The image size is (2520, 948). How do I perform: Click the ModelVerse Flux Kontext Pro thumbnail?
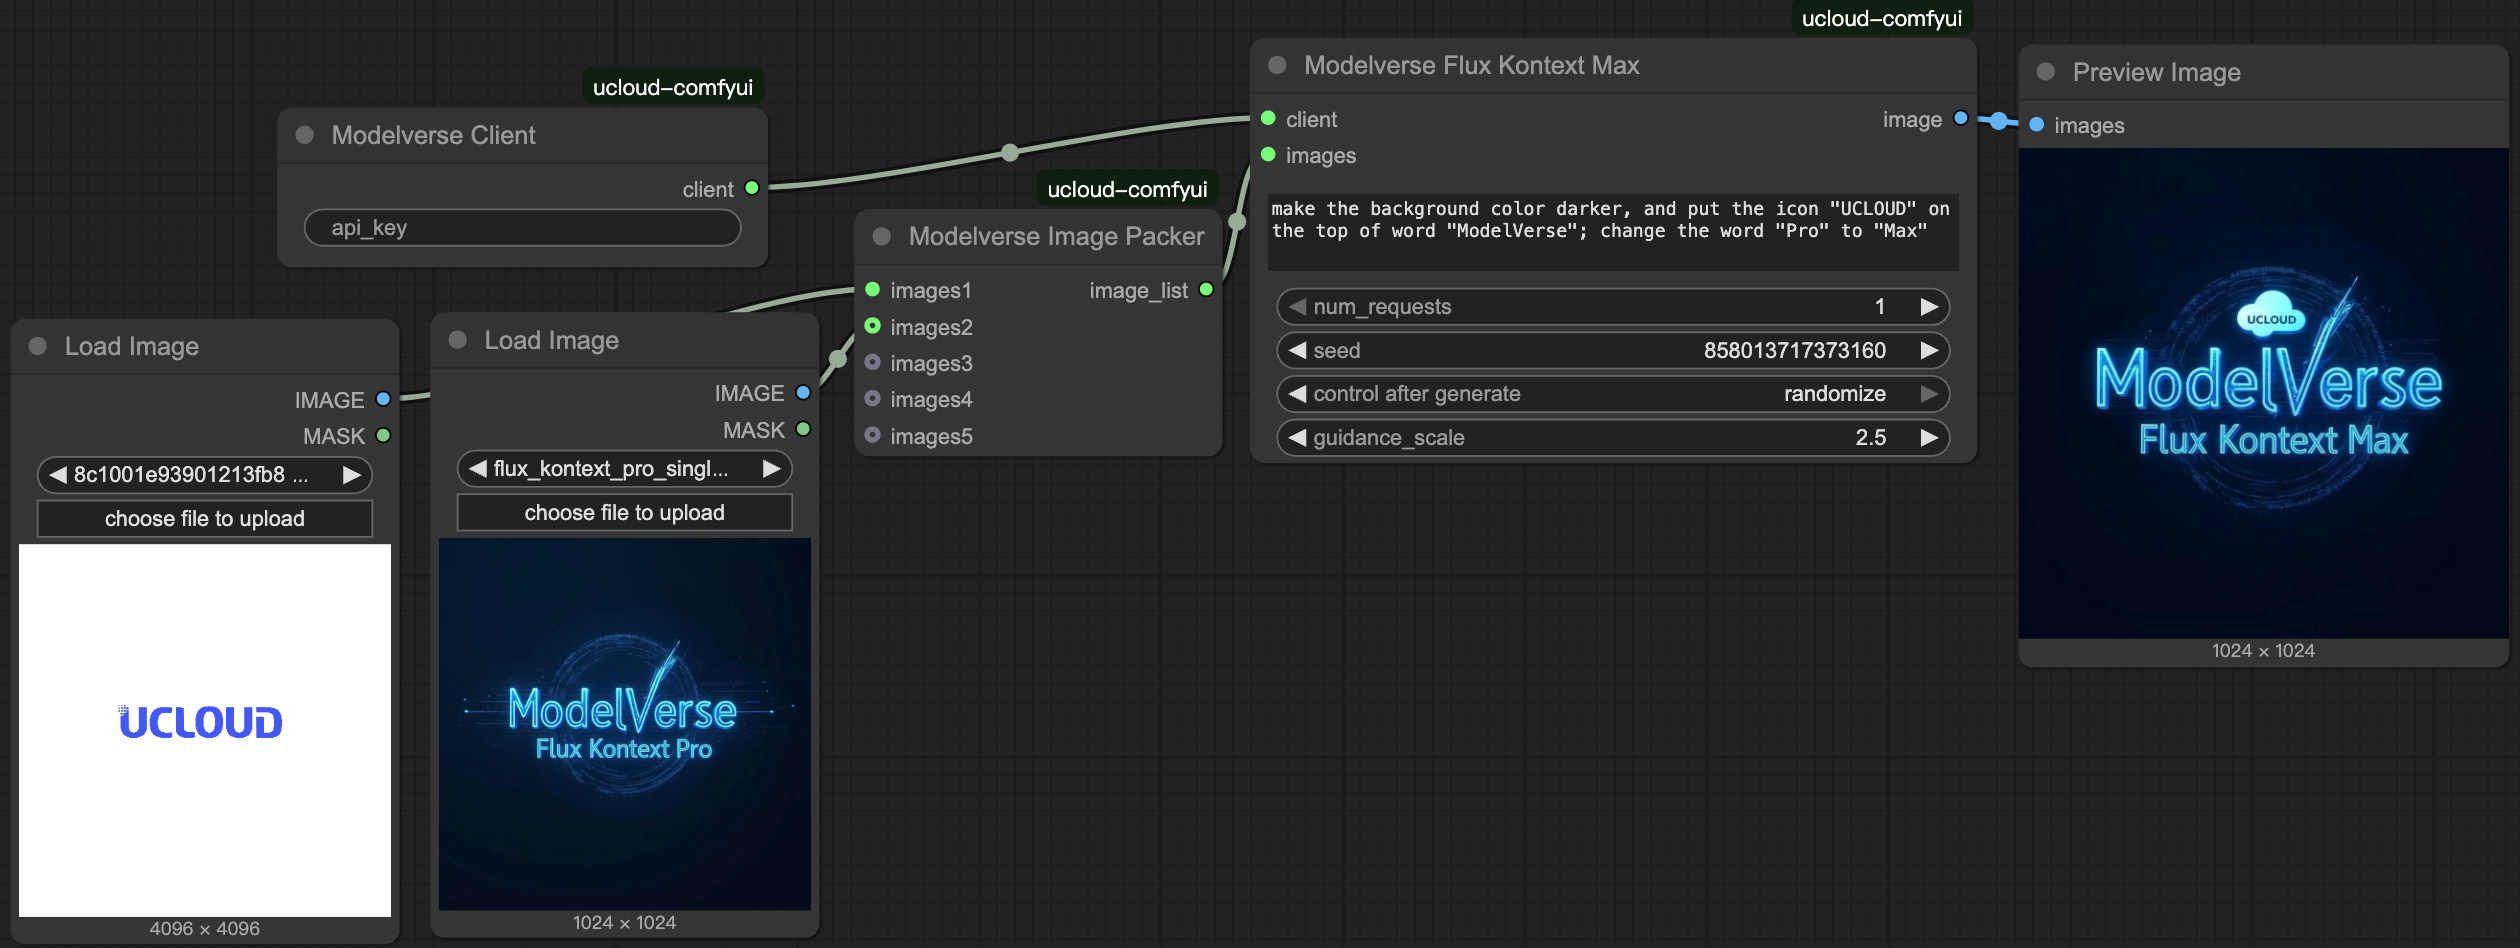tap(625, 724)
